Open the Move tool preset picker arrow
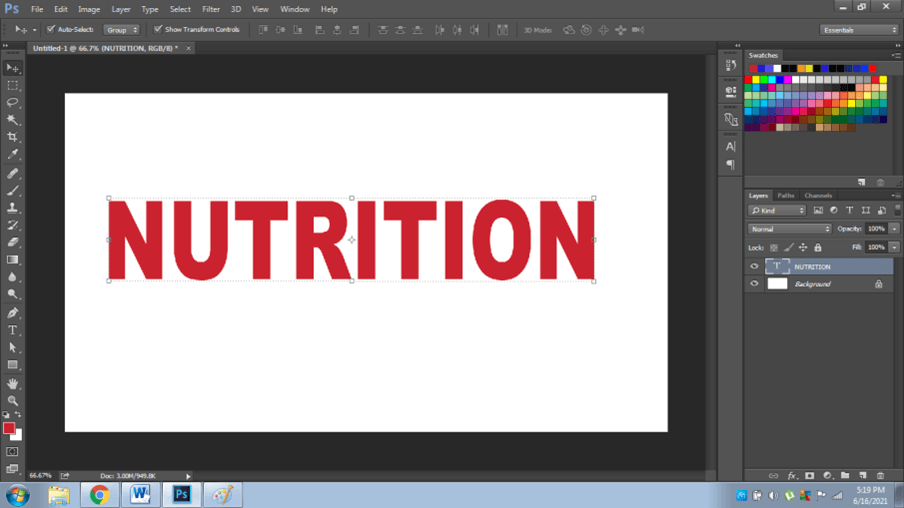This screenshot has height=508, width=904. click(x=34, y=30)
